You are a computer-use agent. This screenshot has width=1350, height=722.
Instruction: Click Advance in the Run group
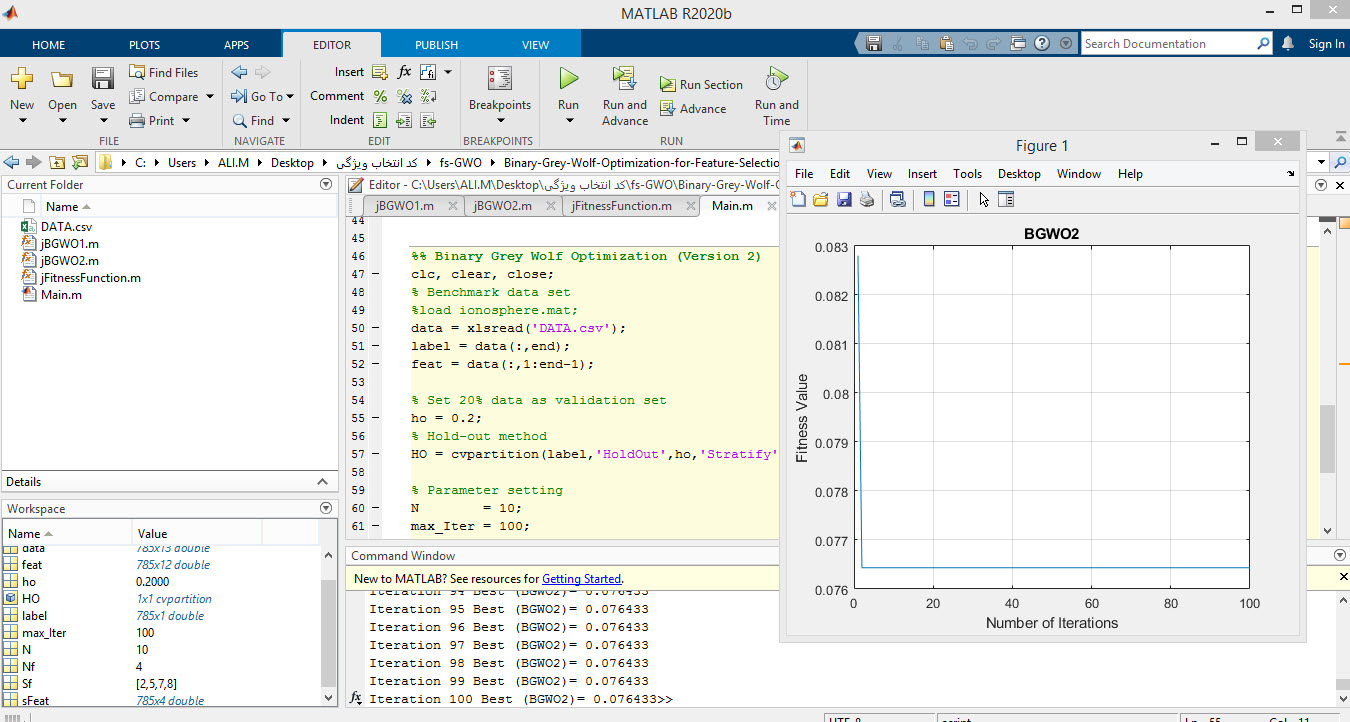693,109
